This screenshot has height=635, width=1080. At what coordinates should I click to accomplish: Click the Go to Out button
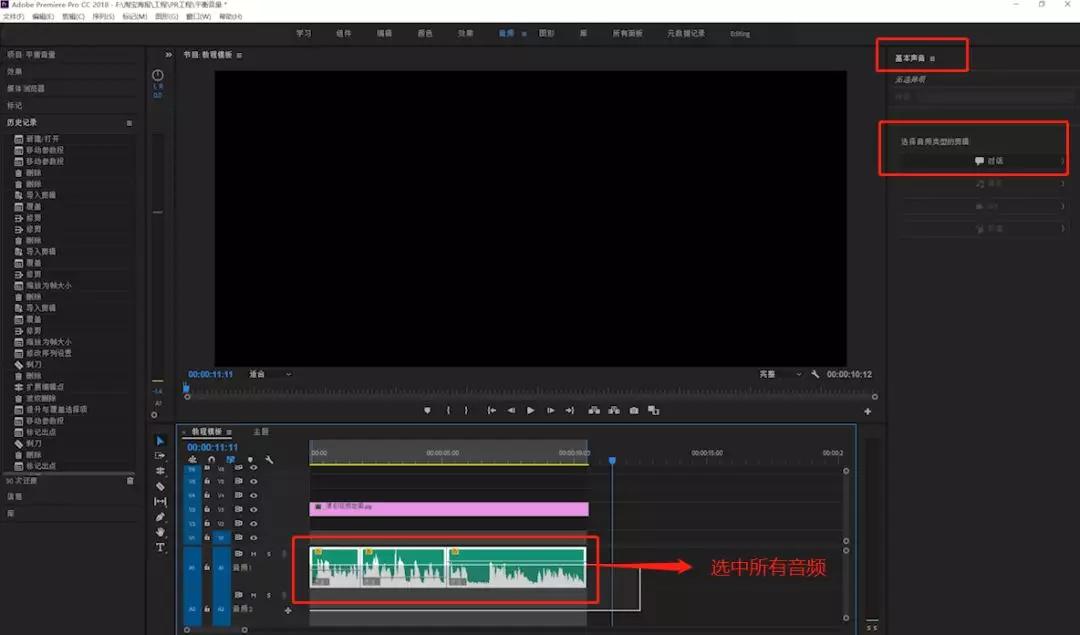(570, 410)
